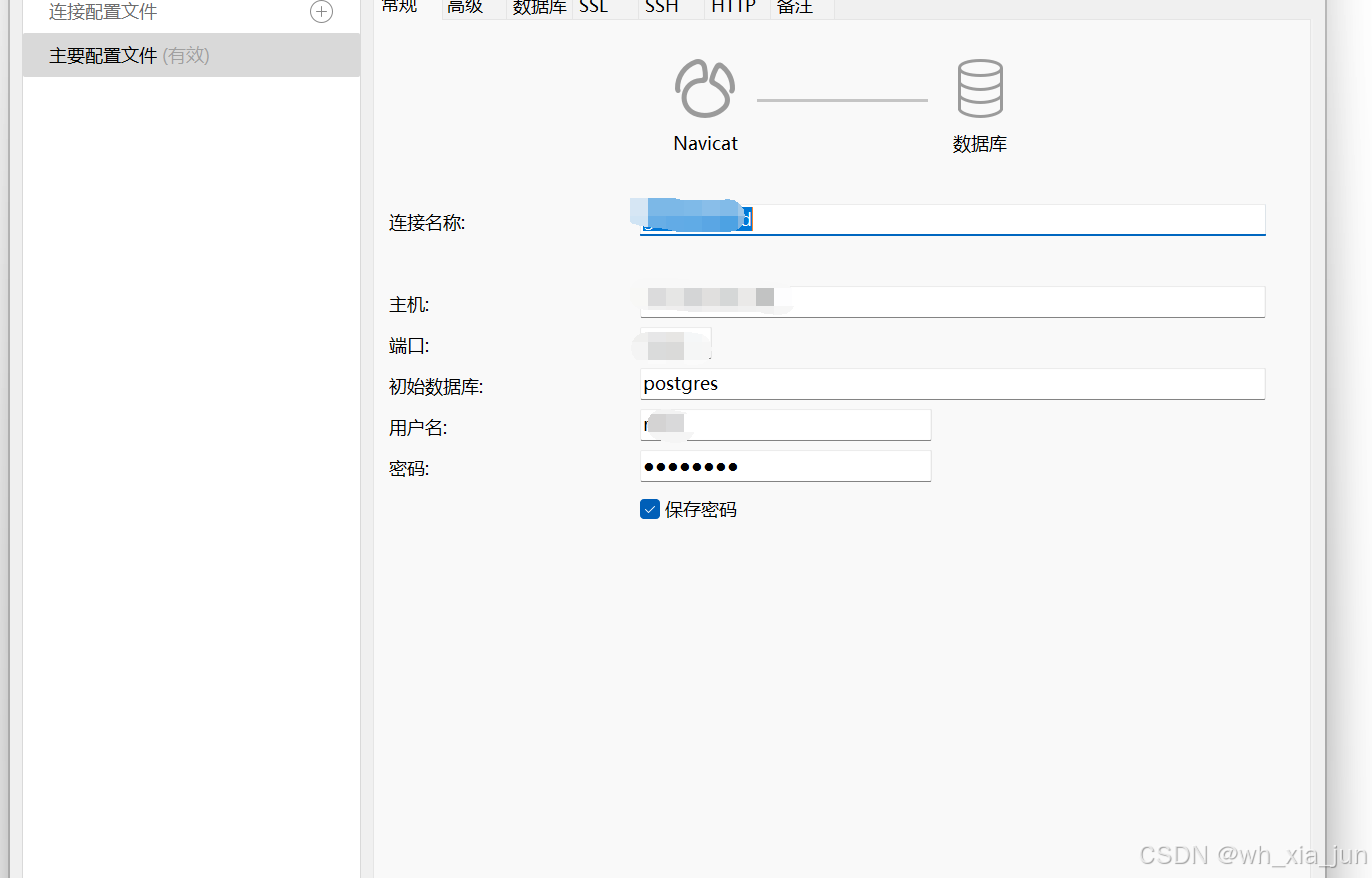Click the 初始数据库 field showing postgres

(x=950, y=384)
